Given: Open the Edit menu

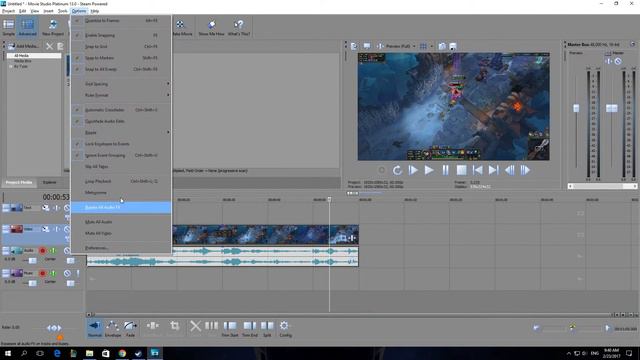Looking at the screenshot, I should (22, 11).
